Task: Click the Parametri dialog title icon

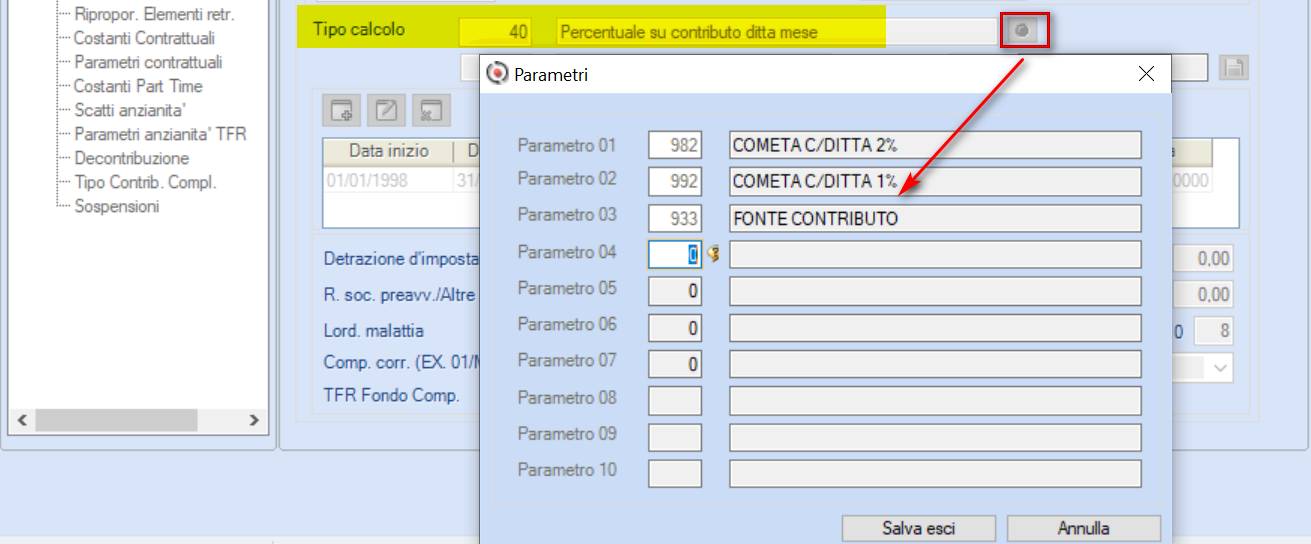Action: (x=497, y=74)
